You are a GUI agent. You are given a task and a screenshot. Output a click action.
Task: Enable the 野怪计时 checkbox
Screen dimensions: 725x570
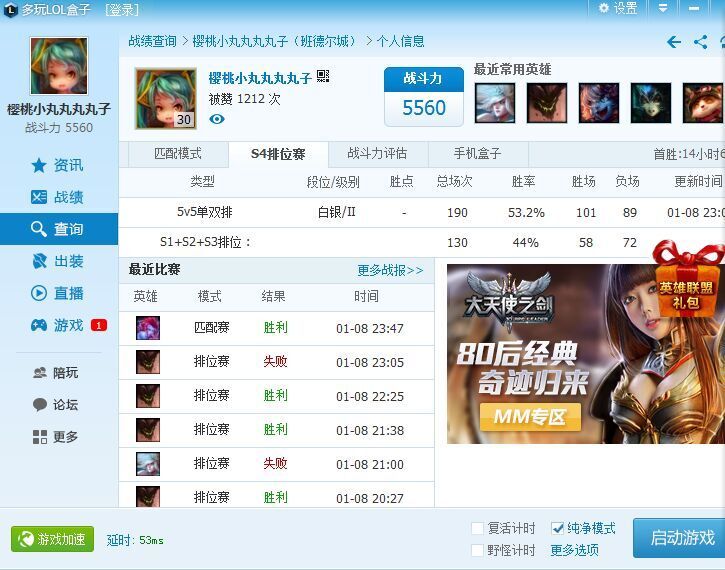pos(477,550)
